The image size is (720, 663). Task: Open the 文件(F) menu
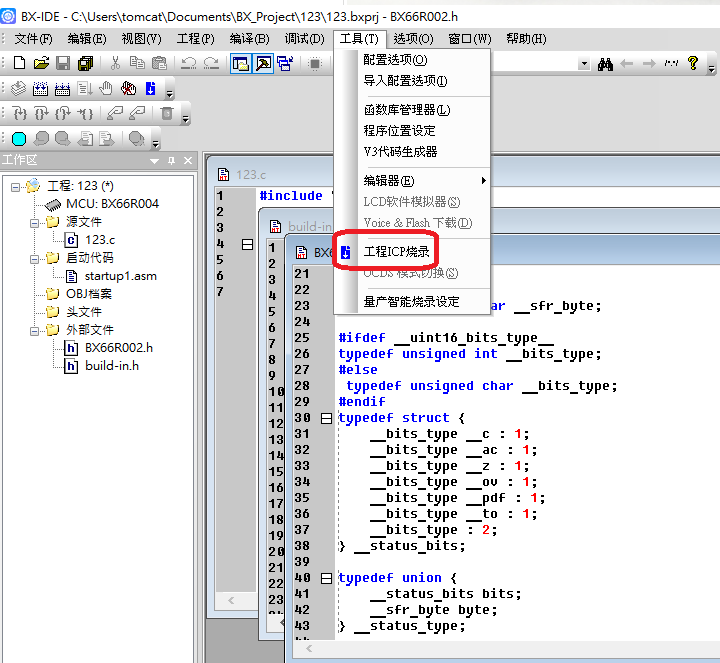click(x=34, y=39)
